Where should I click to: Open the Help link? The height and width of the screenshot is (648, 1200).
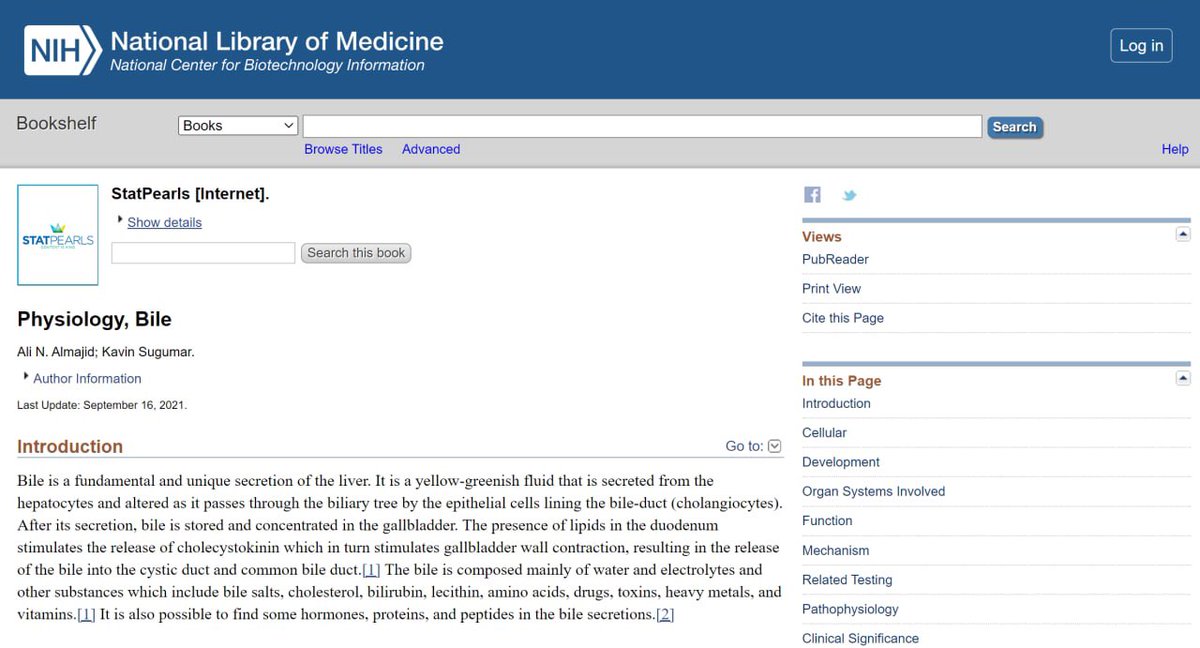(x=1175, y=149)
